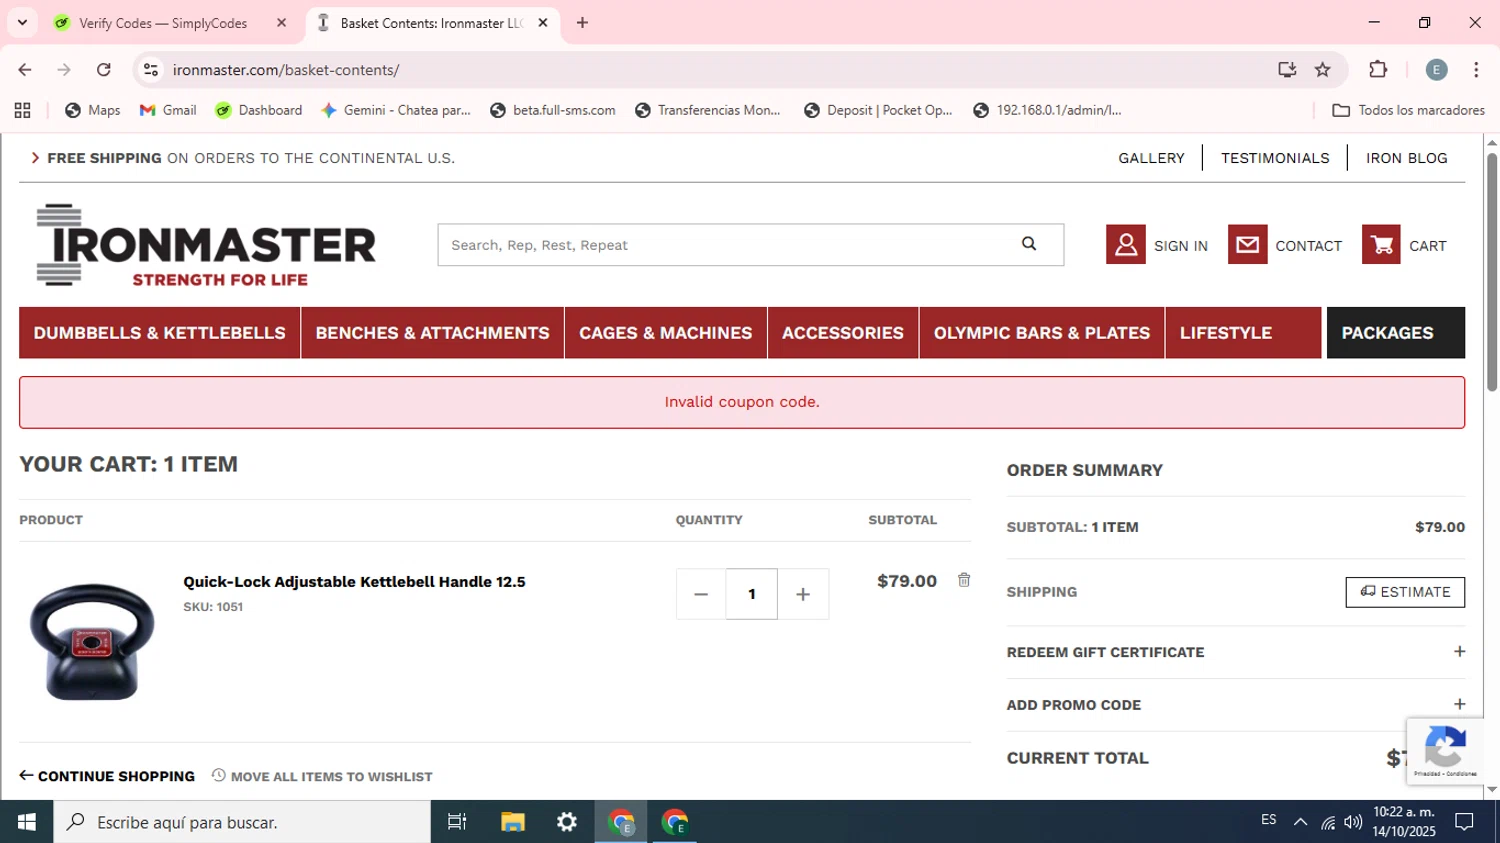Click the Ironmaster logo
This screenshot has height=843, width=1500.
tap(206, 245)
